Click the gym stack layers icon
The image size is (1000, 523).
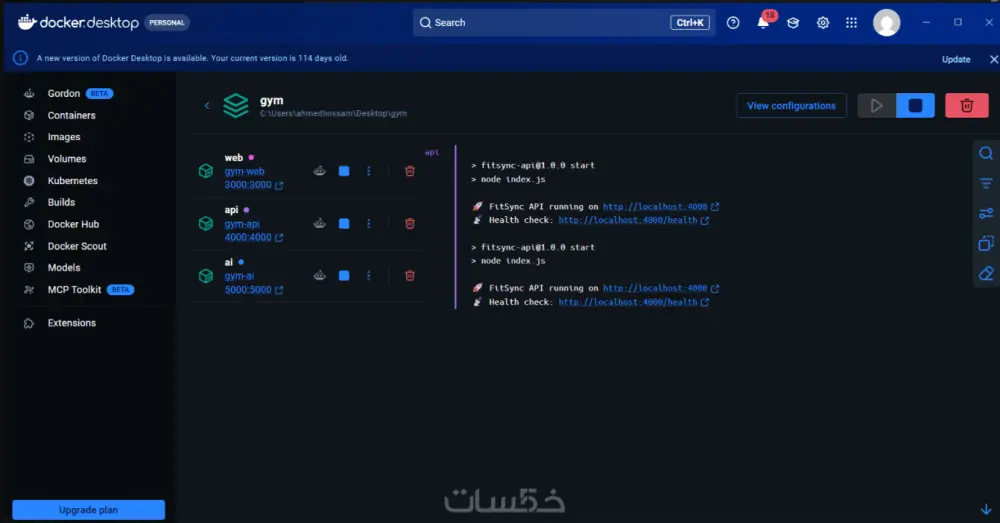click(235, 106)
